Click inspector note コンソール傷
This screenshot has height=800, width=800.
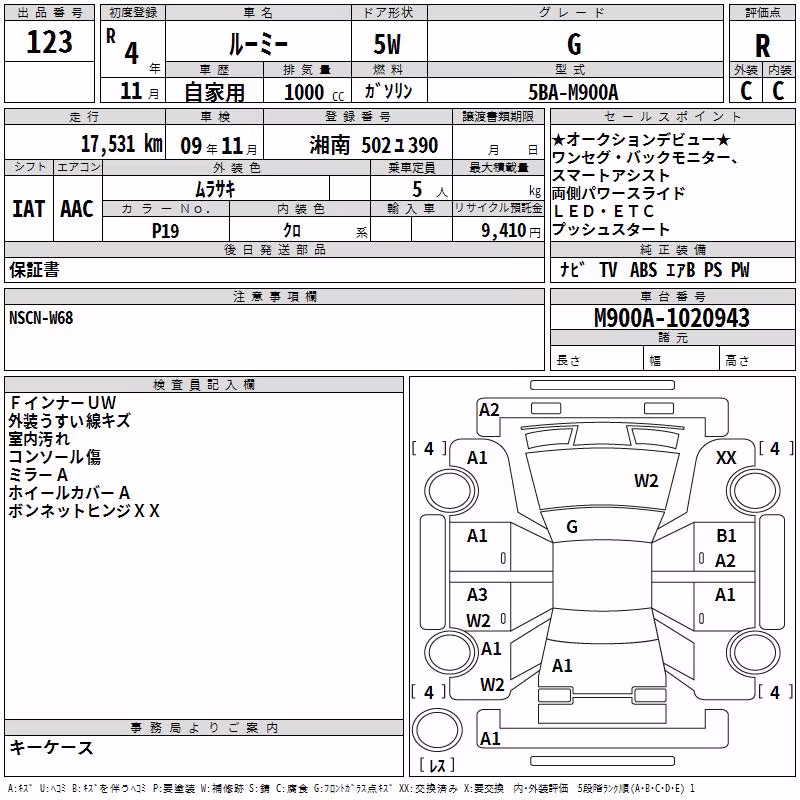pyautogui.click(x=55, y=456)
